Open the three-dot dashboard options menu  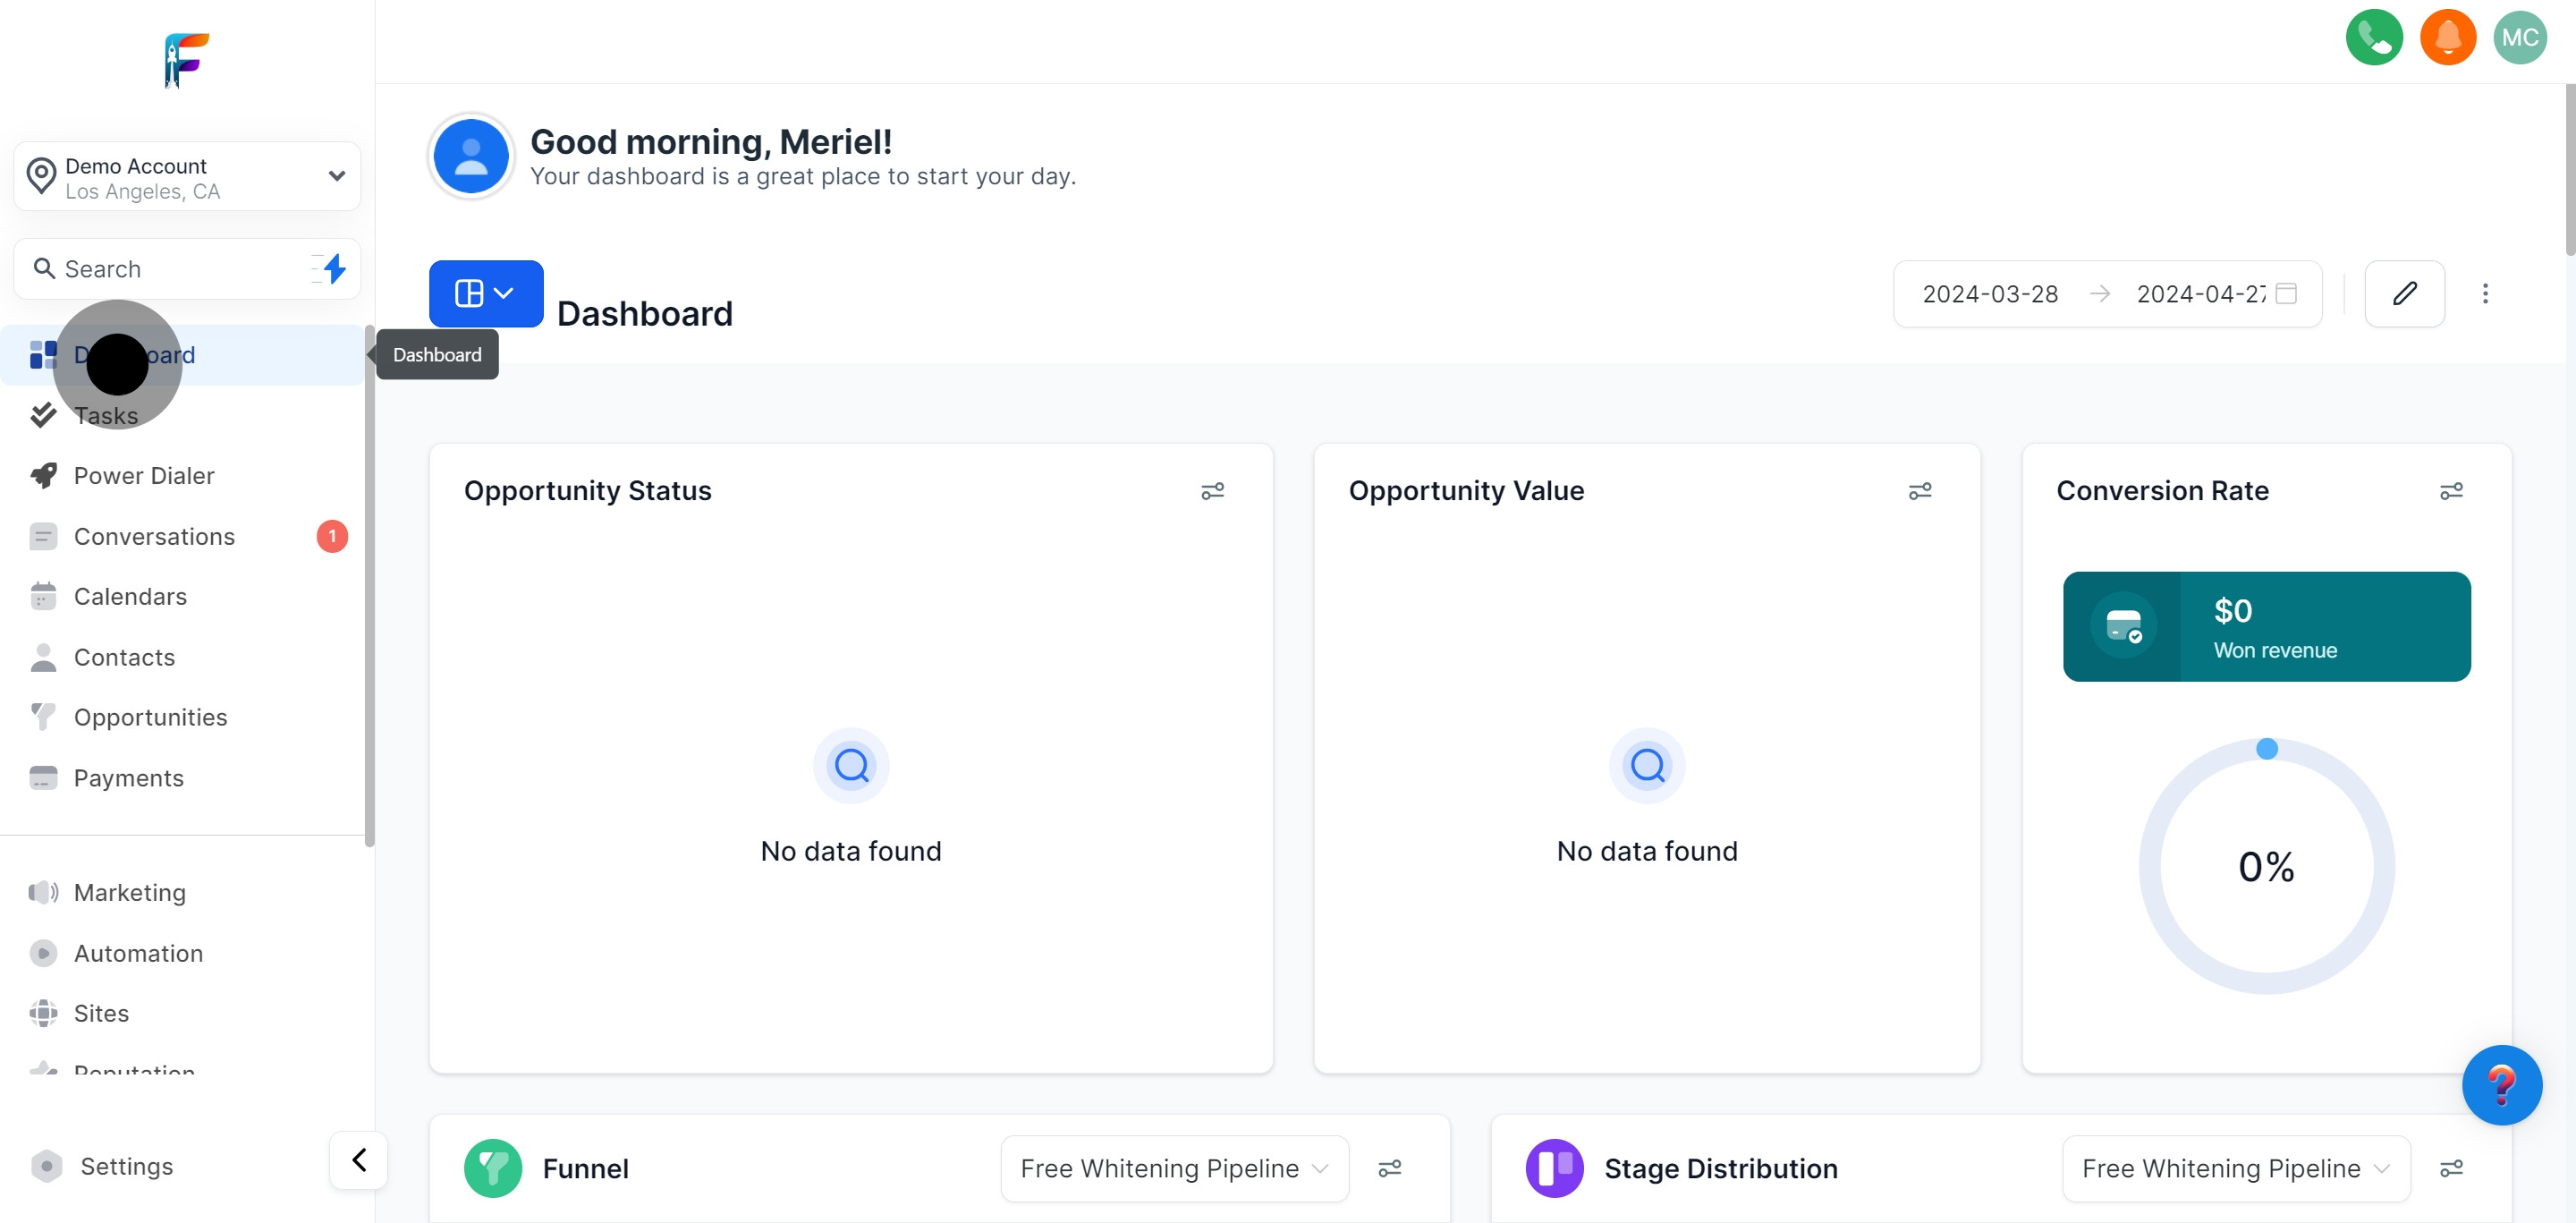pyautogui.click(x=2485, y=294)
